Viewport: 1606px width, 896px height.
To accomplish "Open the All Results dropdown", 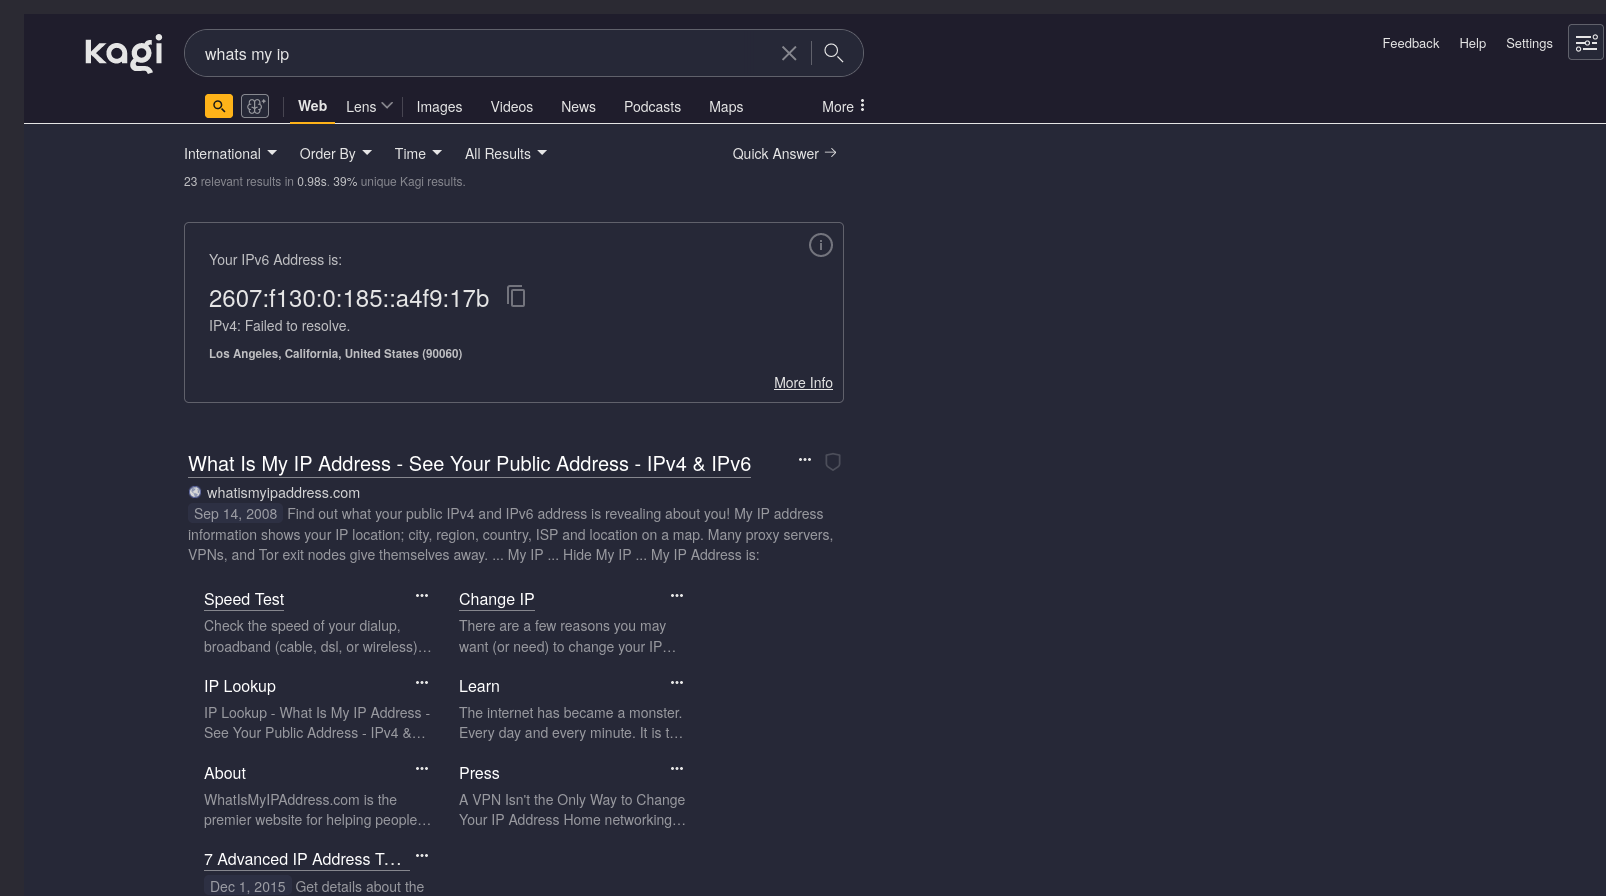I will tap(505, 154).
